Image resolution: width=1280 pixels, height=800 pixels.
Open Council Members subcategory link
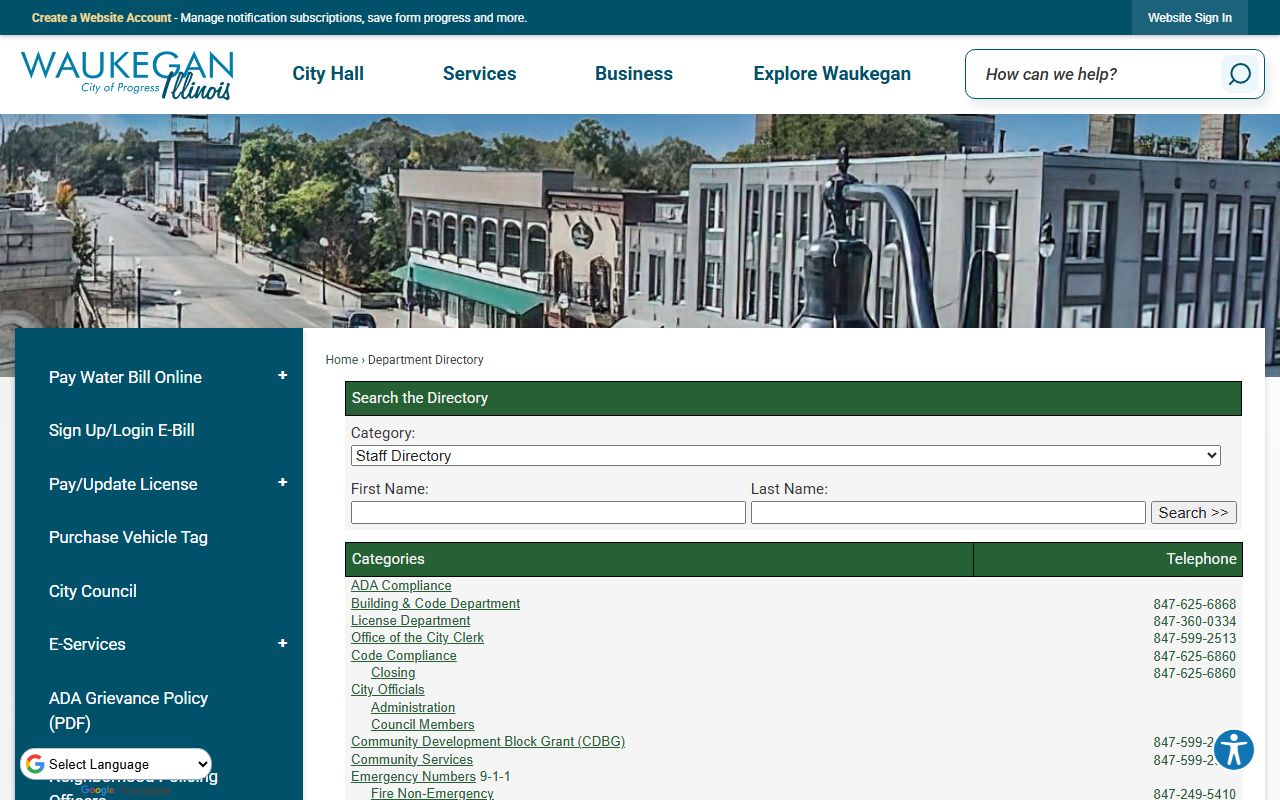tap(423, 725)
